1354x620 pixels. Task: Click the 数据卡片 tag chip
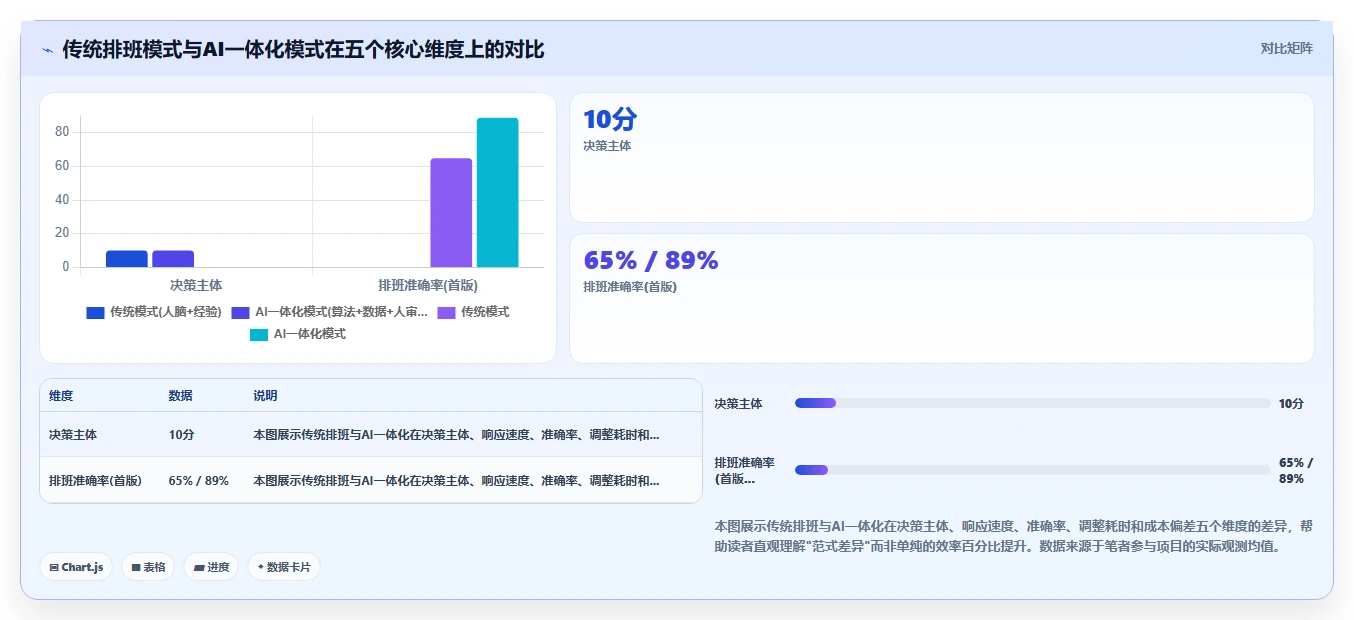tap(284, 567)
